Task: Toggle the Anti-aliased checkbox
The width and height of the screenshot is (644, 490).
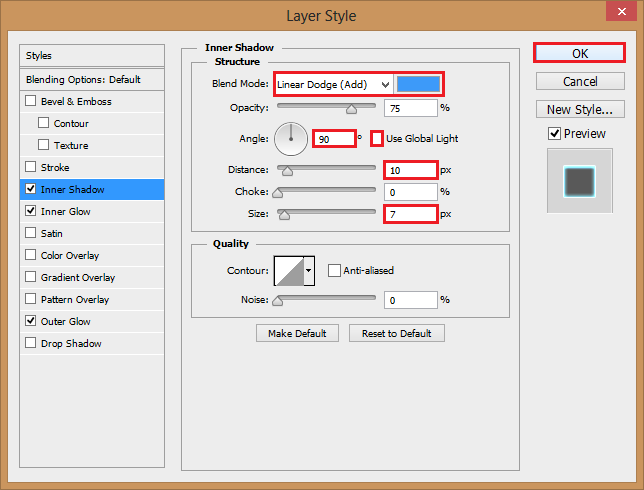Action: coord(334,270)
